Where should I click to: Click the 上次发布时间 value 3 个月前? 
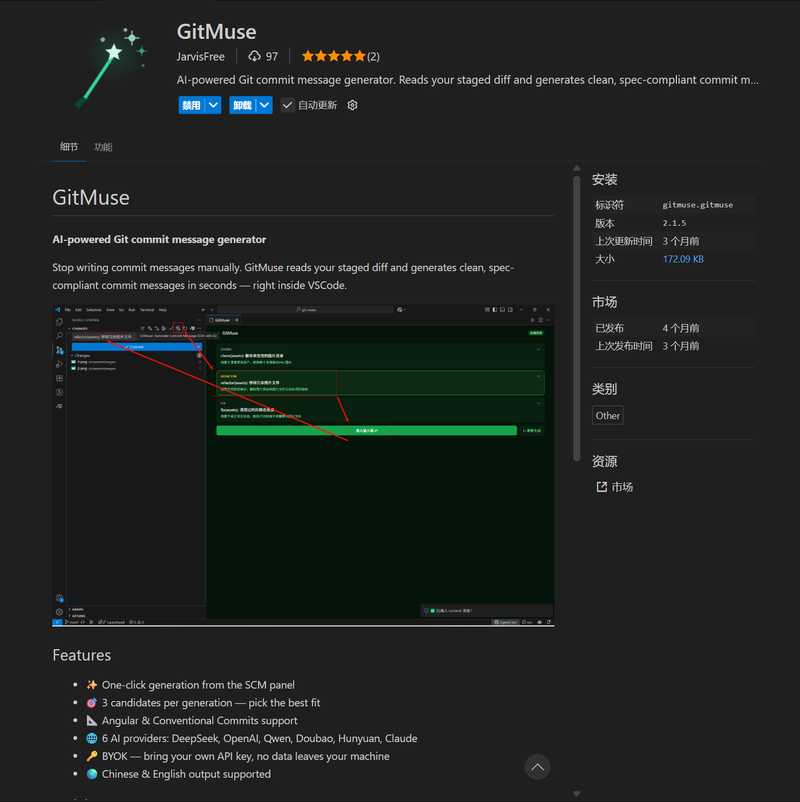[681, 346]
